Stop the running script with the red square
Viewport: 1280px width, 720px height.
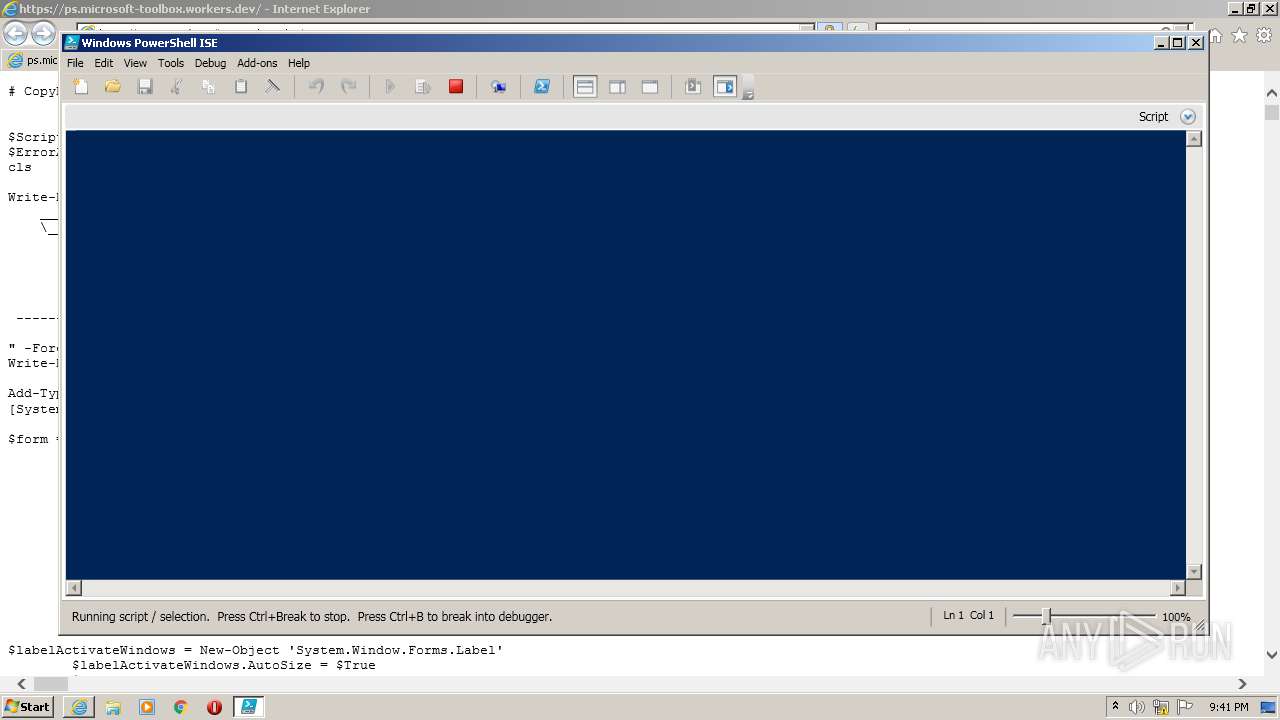point(456,87)
